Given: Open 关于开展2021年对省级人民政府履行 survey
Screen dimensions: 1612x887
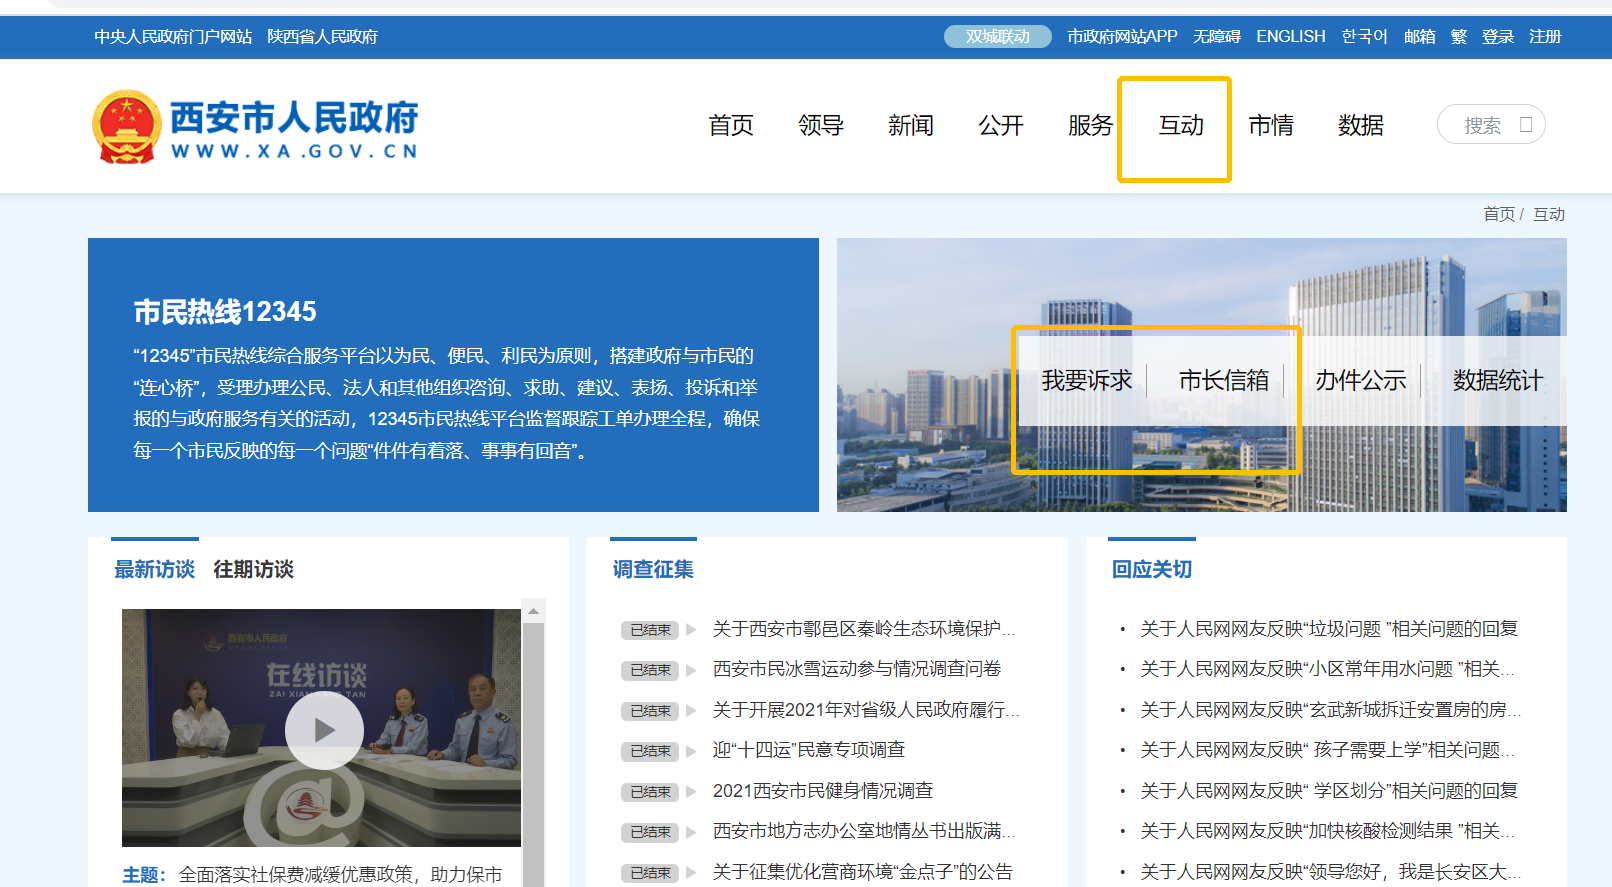Looking at the screenshot, I should pos(866,710).
